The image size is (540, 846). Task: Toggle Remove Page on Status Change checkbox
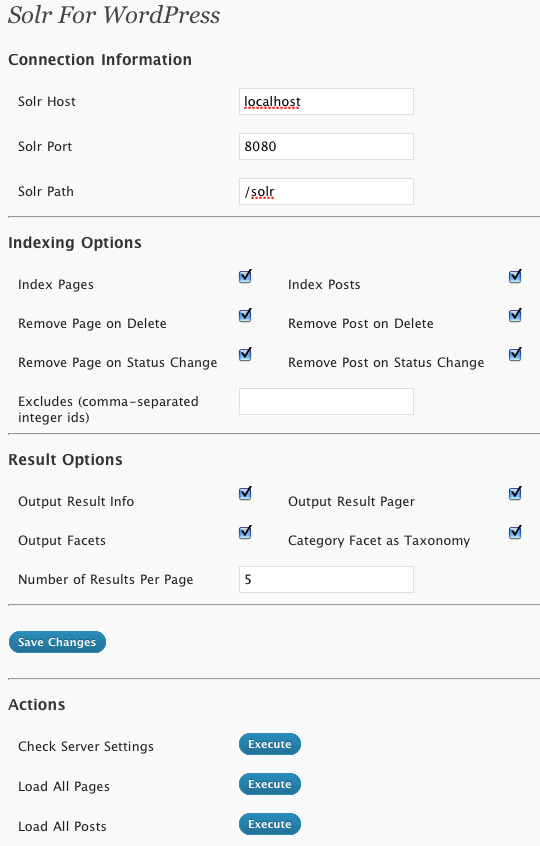click(245, 354)
